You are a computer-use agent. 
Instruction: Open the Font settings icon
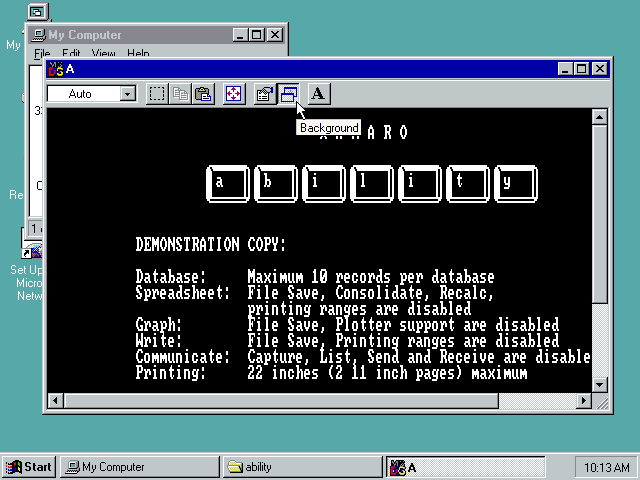[319, 94]
